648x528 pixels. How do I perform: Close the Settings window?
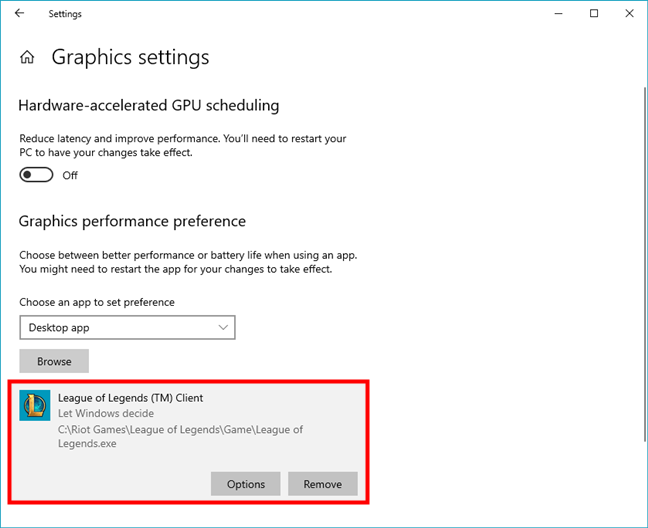point(629,14)
